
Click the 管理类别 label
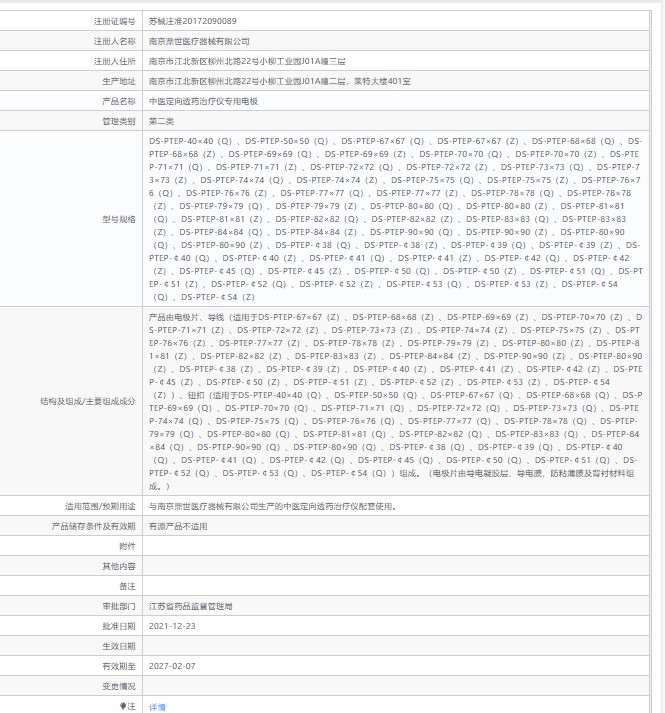(x=119, y=121)
